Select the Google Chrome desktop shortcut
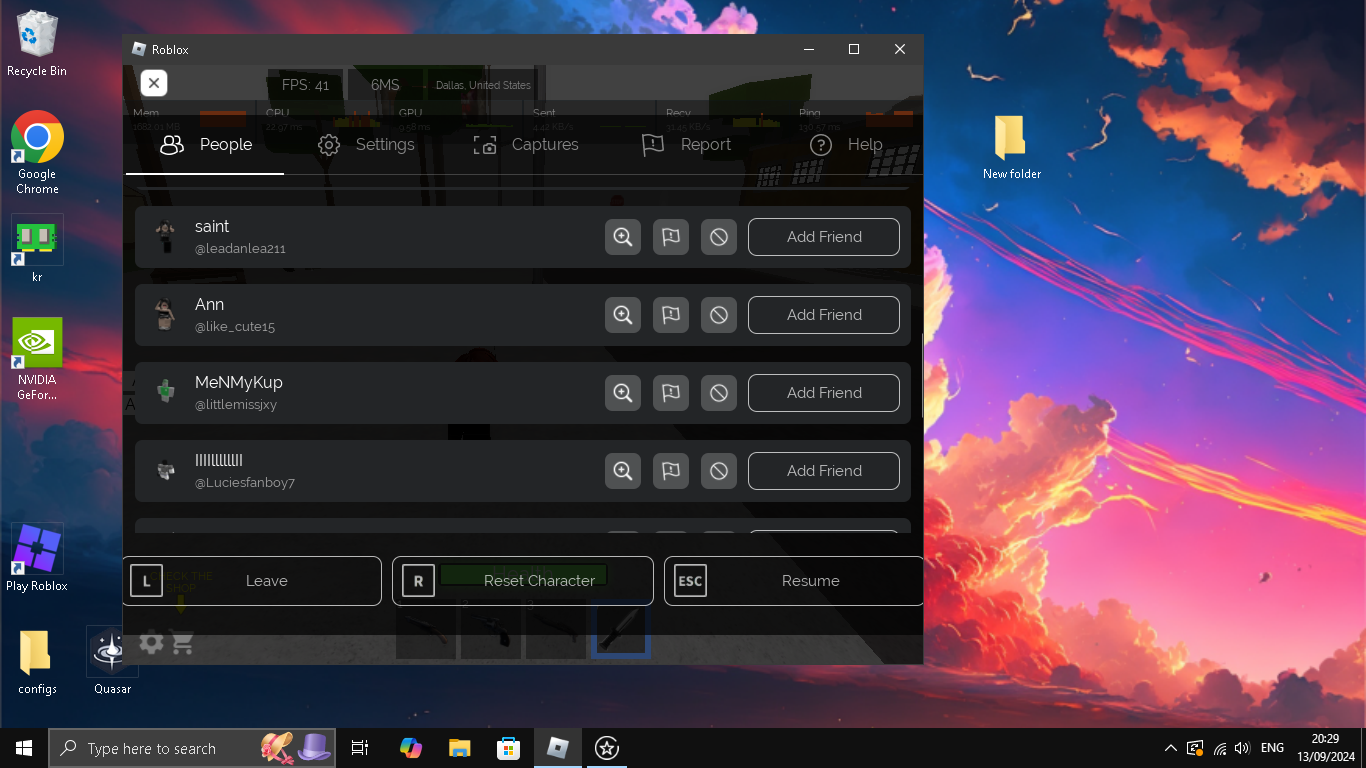Viewport: 1366px width, 768px height. [37, 152]
